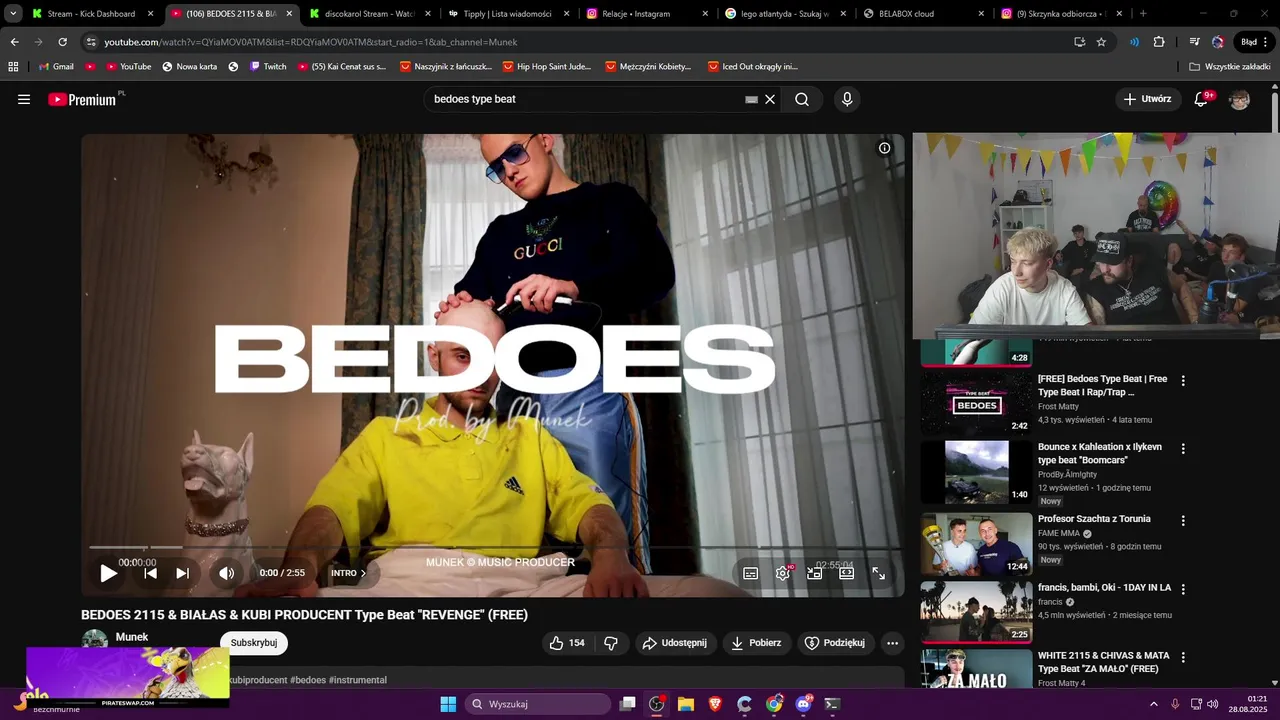Subscribe to Munek with Subskrybuj
1280x720 pixels.
[254, 643]
